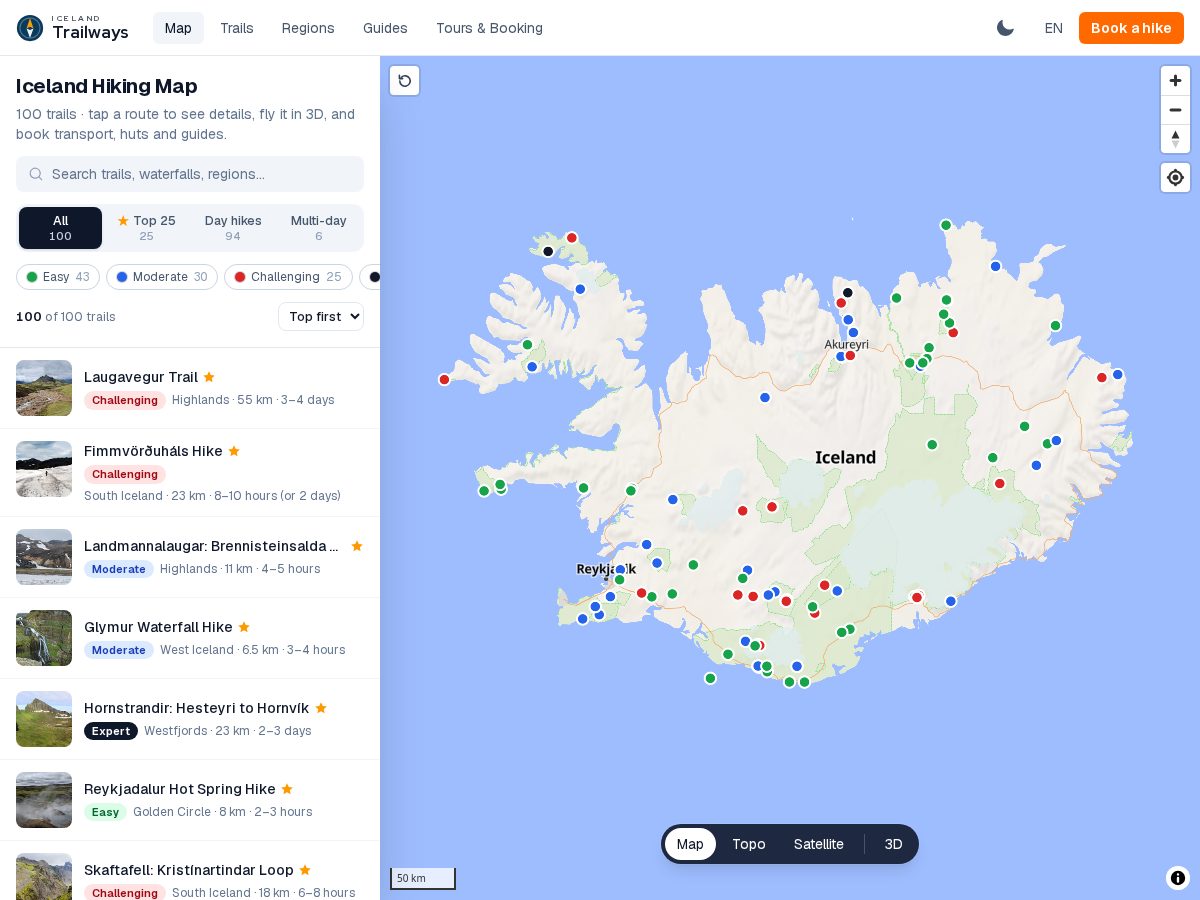Open the Guides nav tab
Screen dimensions: 1200x900
pyautogui.click(x=385, y=28)
